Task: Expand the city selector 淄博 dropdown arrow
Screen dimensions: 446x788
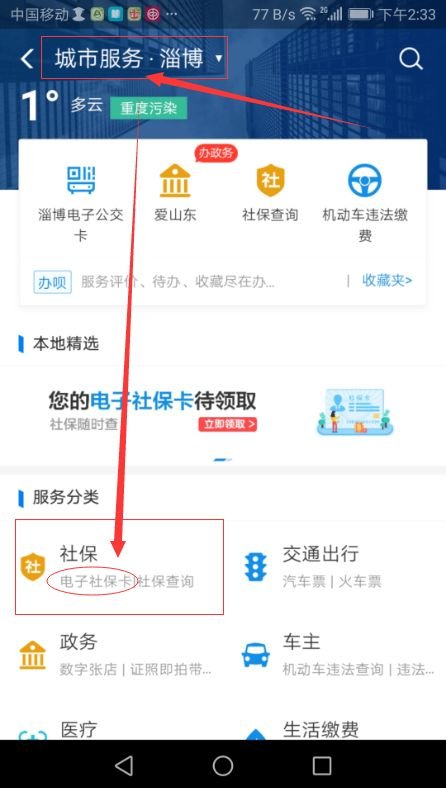Action: pos(219,58)
